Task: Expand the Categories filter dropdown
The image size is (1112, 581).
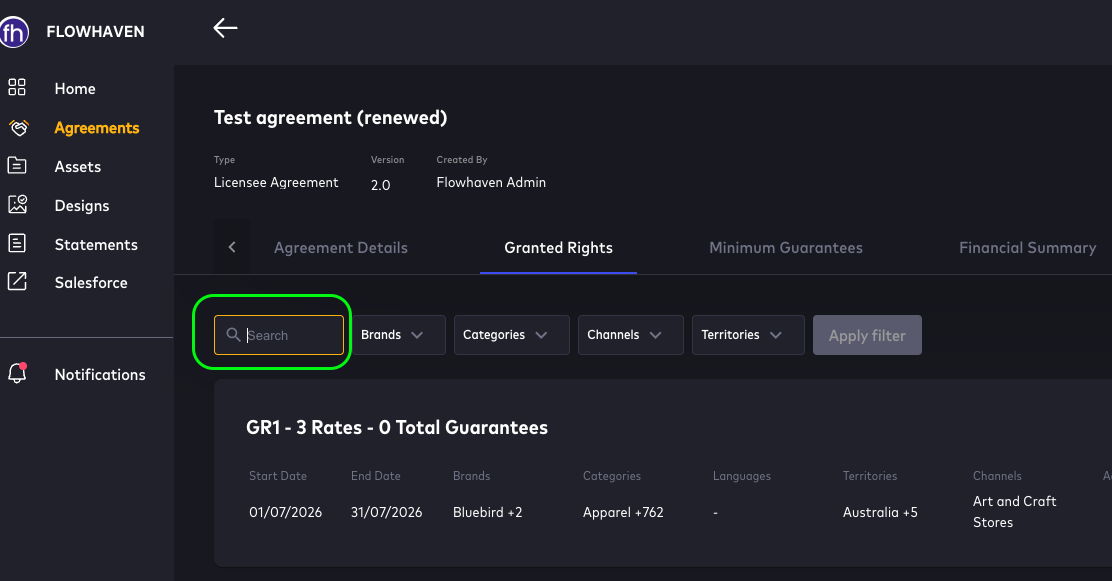Action: click(x=511, y=335)
